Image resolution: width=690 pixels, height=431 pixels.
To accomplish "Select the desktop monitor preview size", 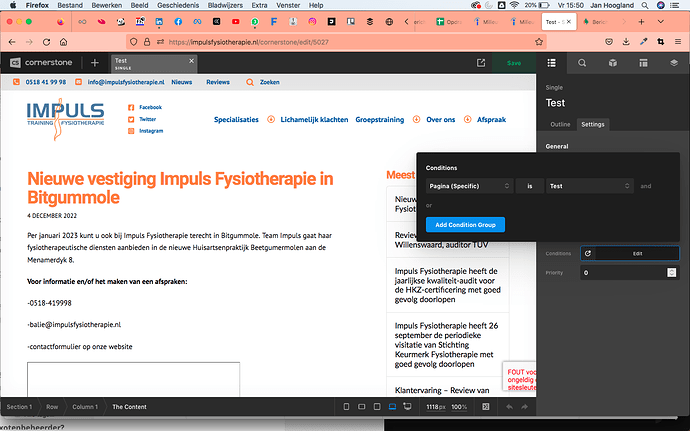I will 407,407.
